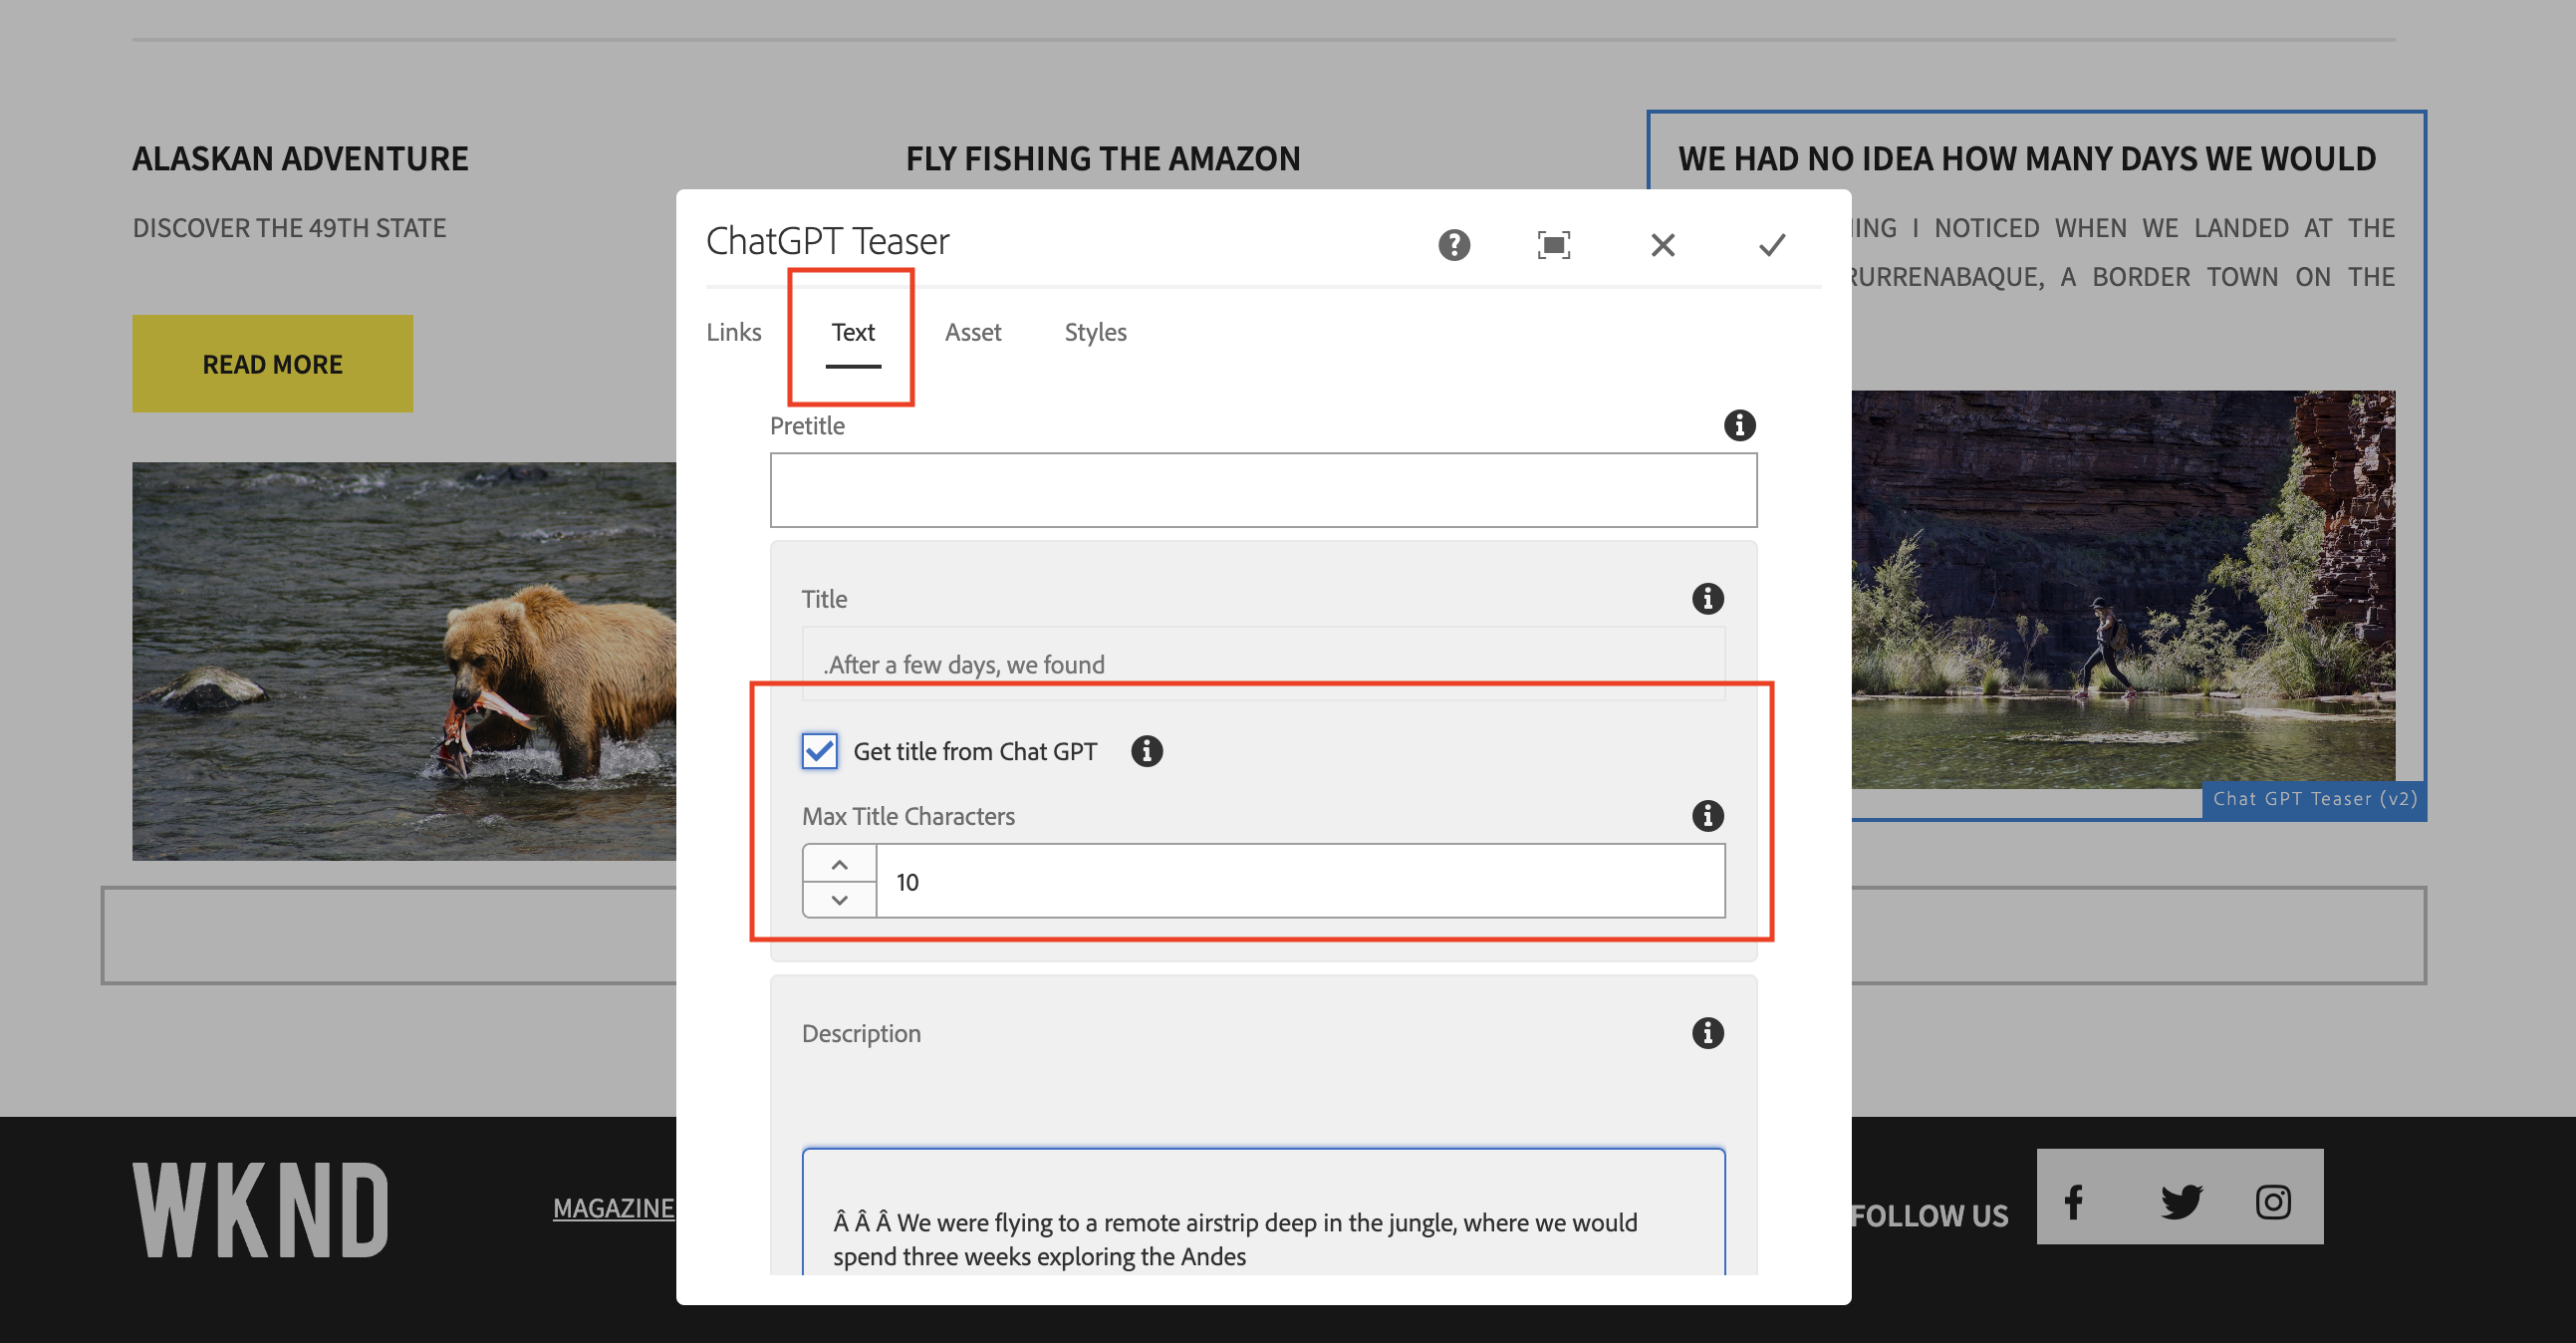Screen dimensions: 2576x1343
Task: Confirm dialog with the checkmark icon
Action: pyautogui.click(x=1771, y=245)
